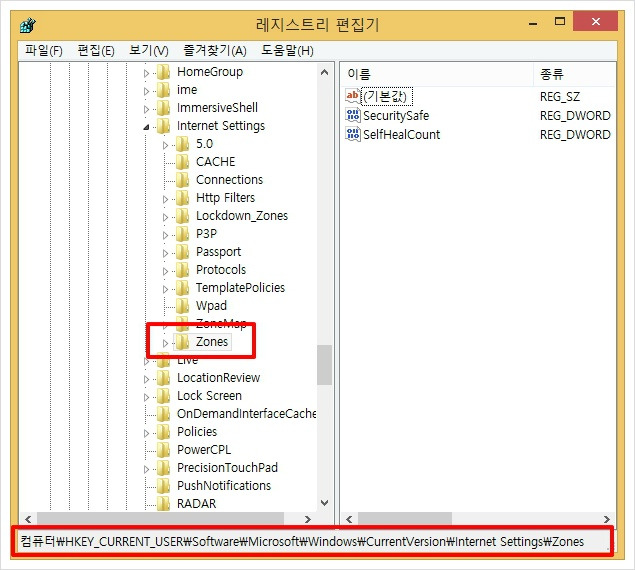Click the values pane horizontal scrollbar thumb
The image size is (635, 570).
405,519
